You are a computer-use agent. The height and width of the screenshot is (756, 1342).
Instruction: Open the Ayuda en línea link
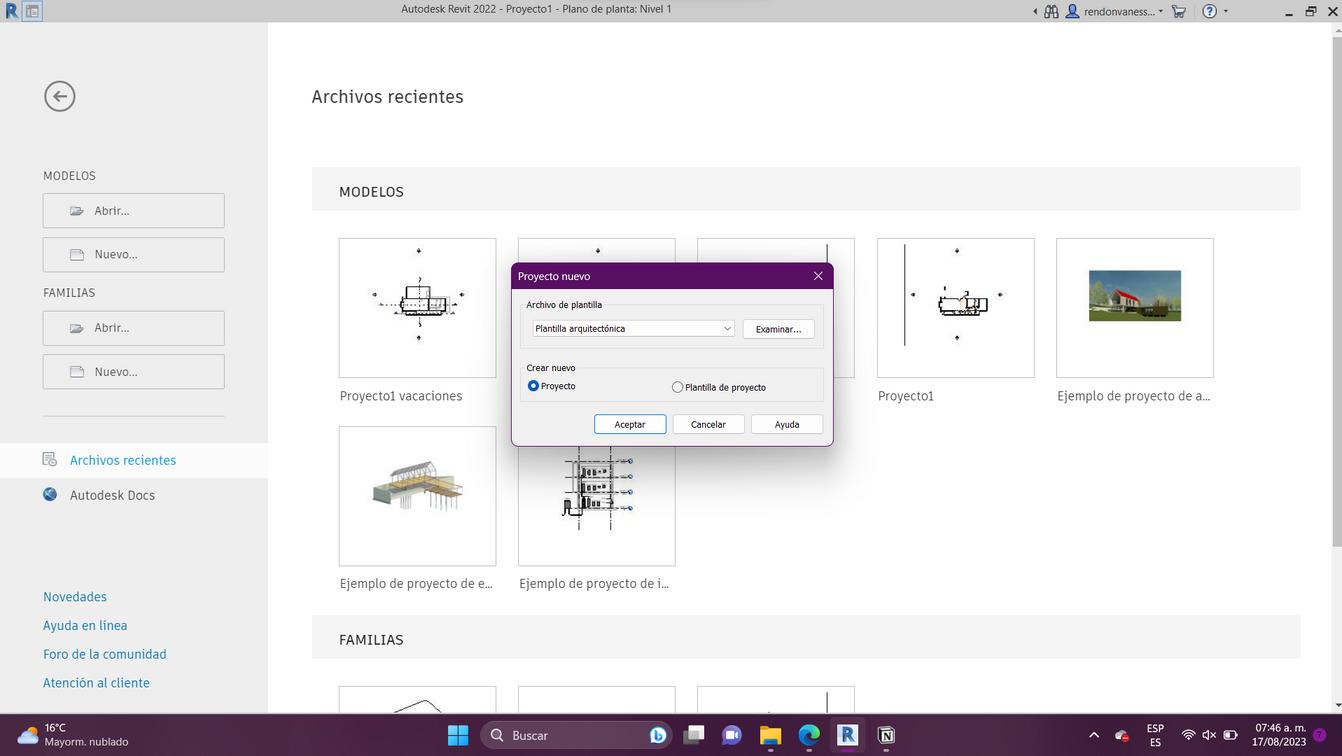coord(85,626)
